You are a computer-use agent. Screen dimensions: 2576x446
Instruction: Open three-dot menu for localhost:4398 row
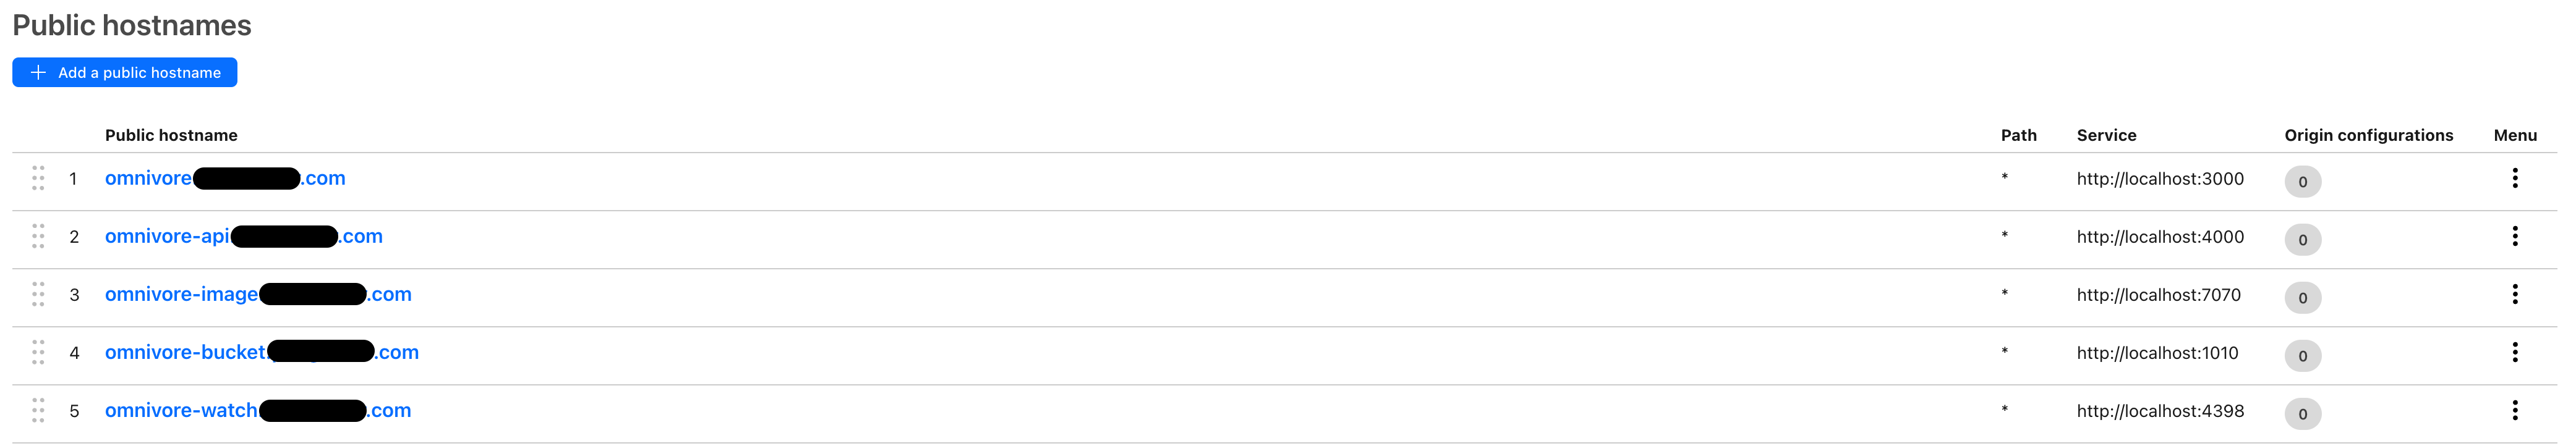(x=2514, y=411)
